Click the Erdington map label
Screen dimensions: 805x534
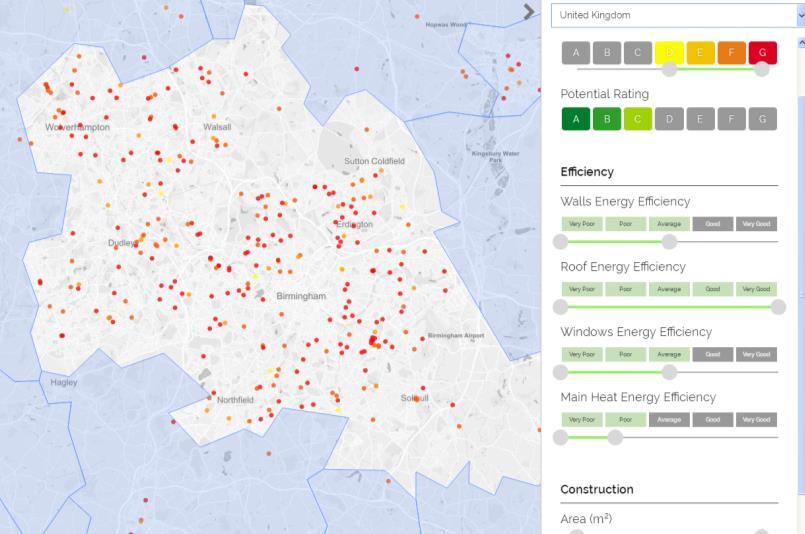[x=355, y=224]
